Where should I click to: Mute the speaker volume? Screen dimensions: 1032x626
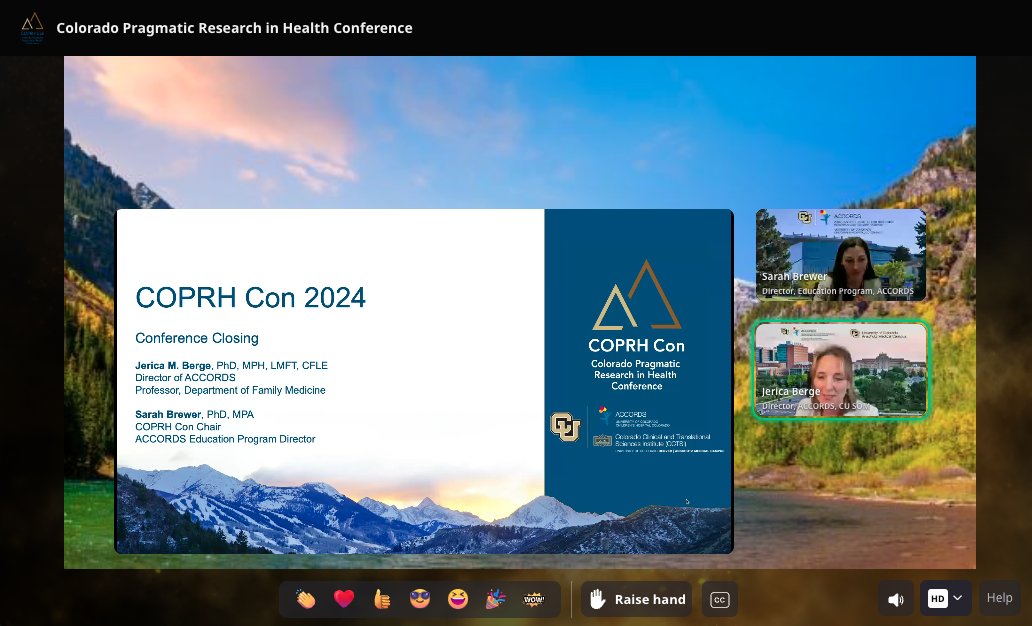point(896,599)
